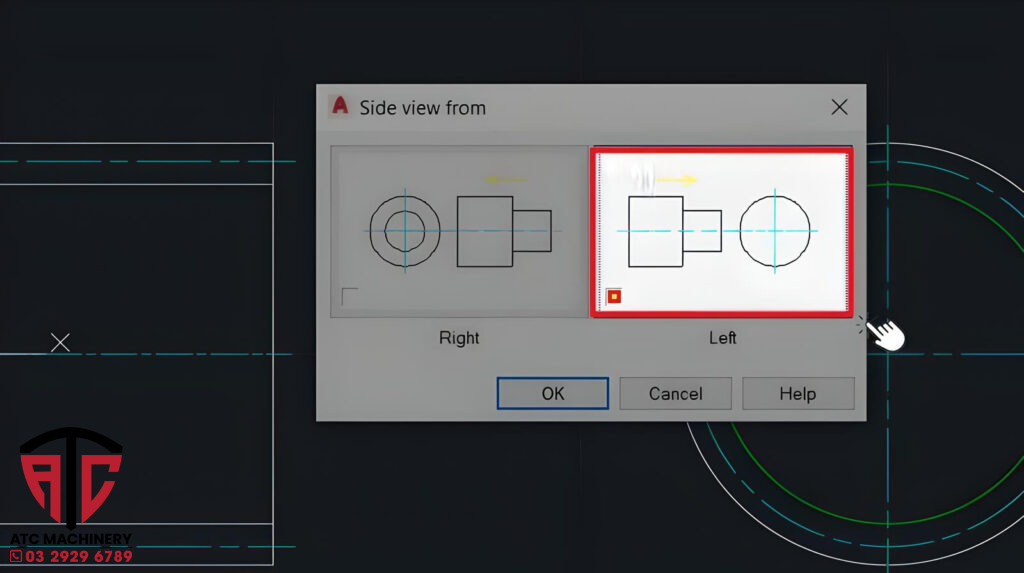This screenshot has width=1024, height=573.
Task: Click the red selection indicator in Left preview
Action: point(614,296)
